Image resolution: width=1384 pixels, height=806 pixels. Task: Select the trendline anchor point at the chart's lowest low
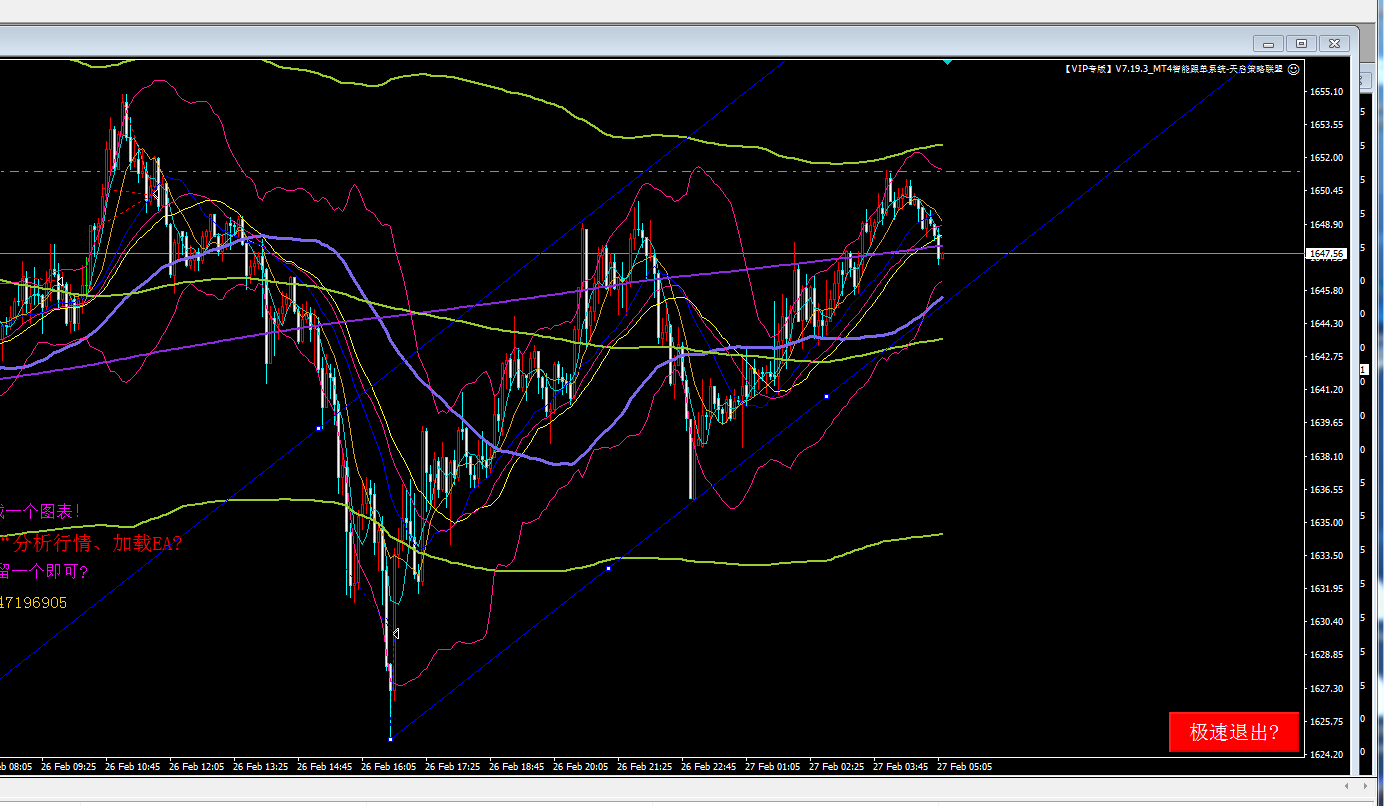click(390, 739)
